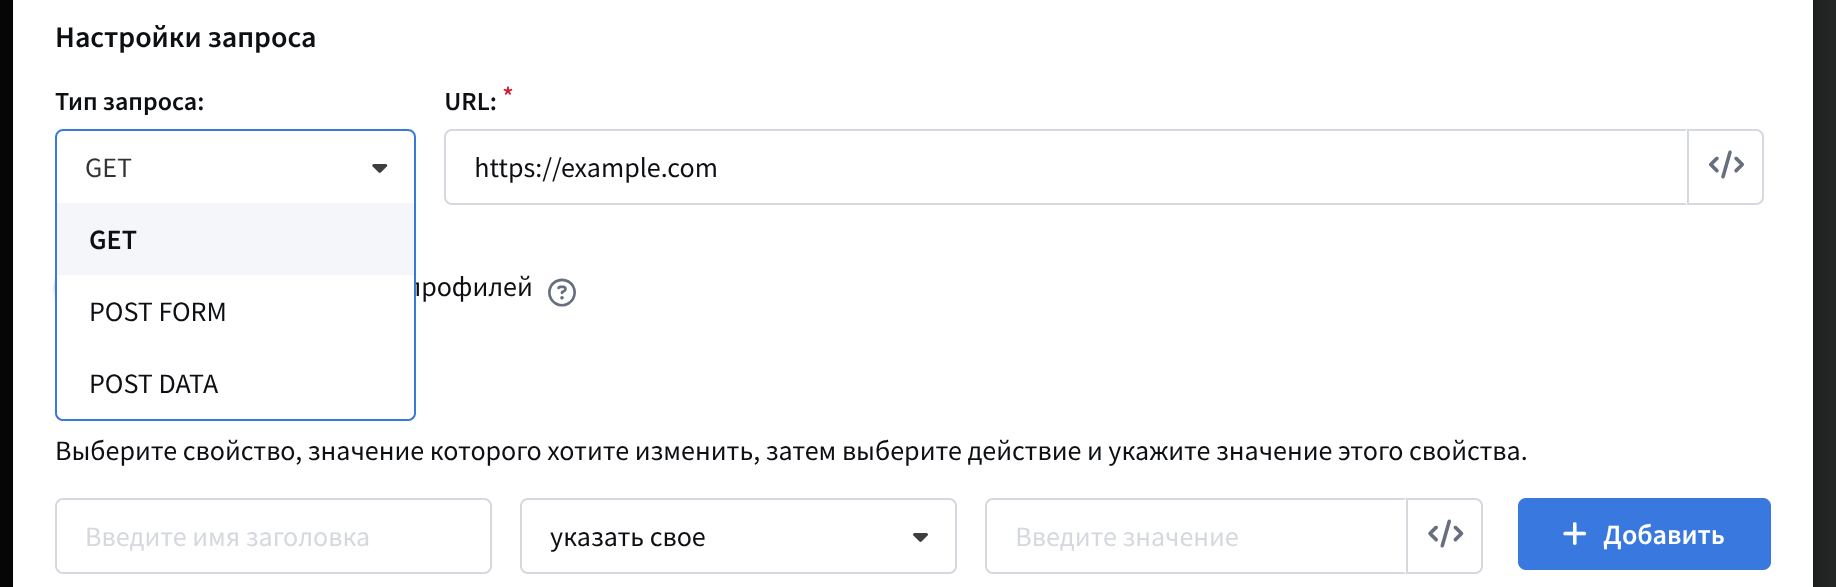Click the Введите имя заголовка field
The height and width of the screenshot is (587, 1836).
click(272, 537)
